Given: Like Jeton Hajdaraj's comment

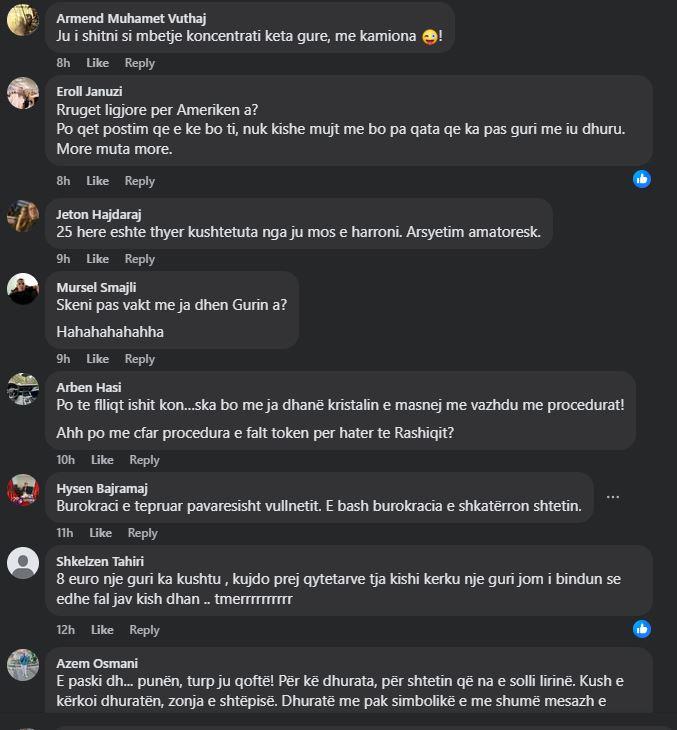Looking at the screenshot, I should [97, 259].
